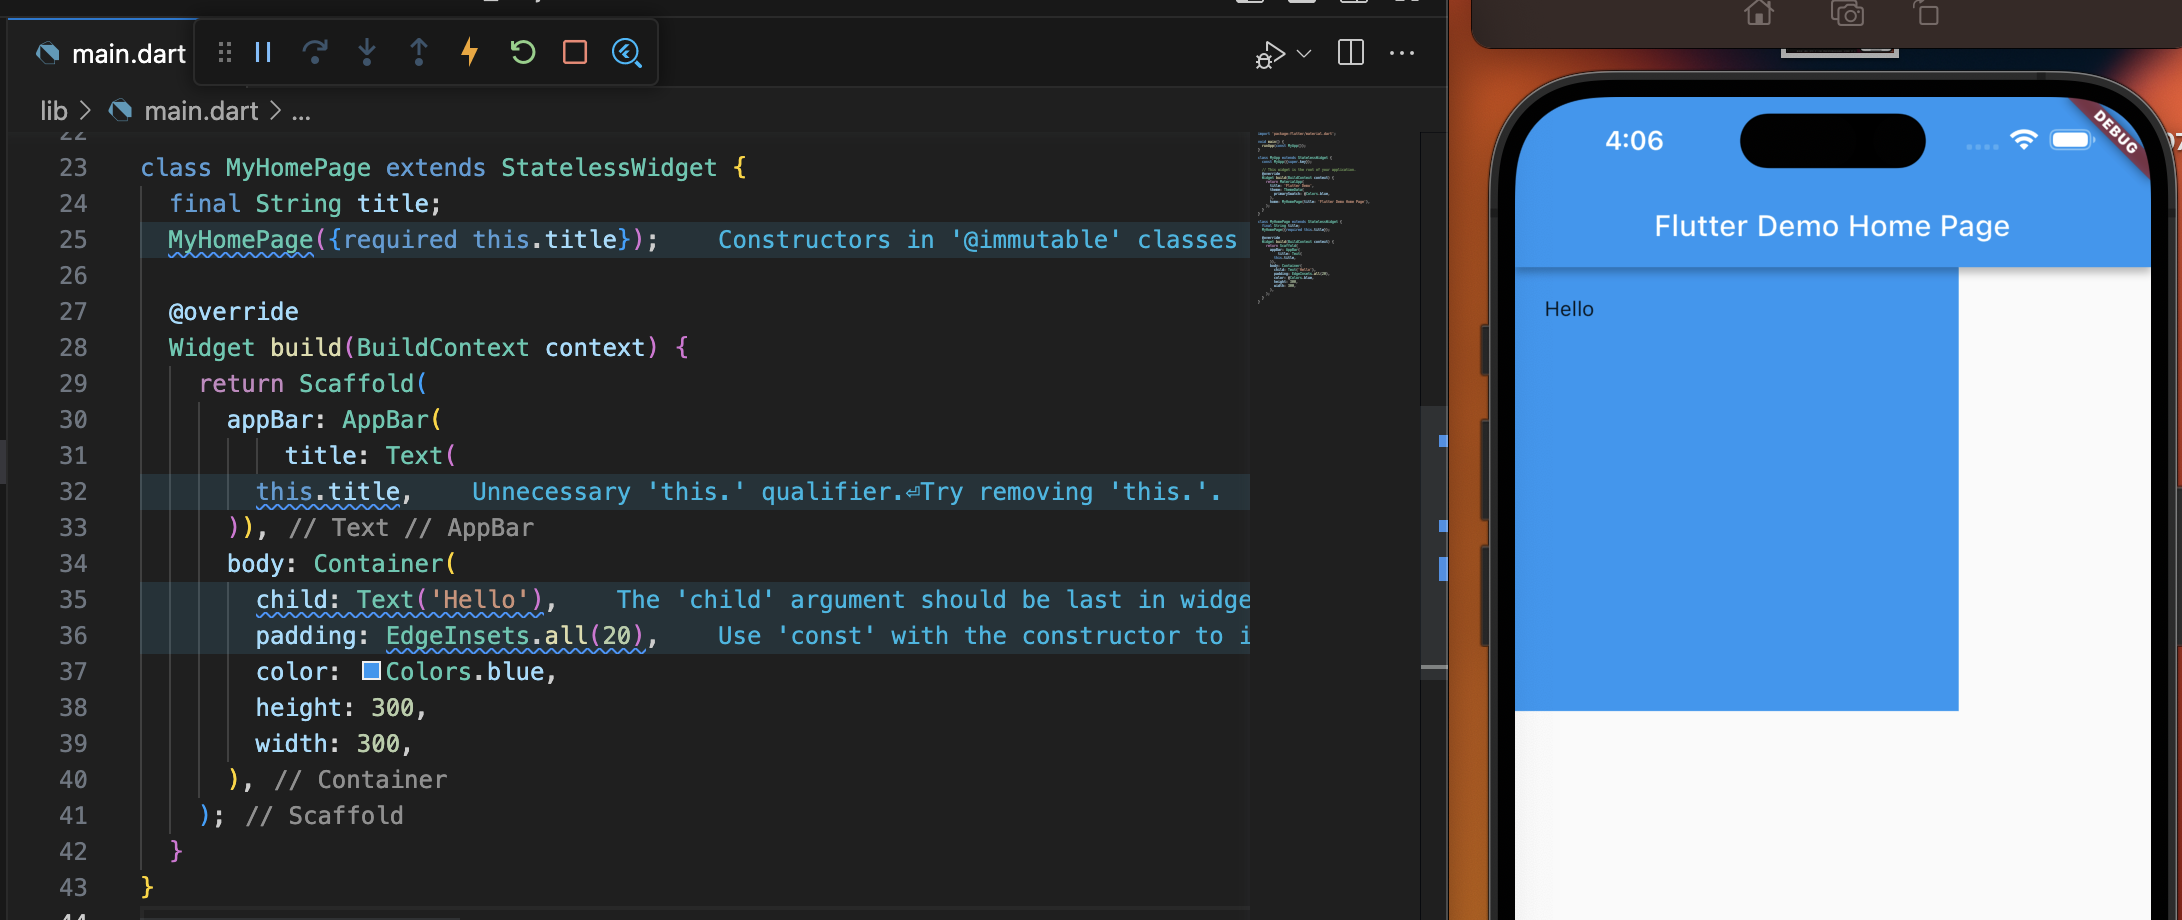Screen dimensions: 2182x920
Task: Click the main.dart breadcrumb item
Action: pyautogui.click(x=201, y=111)
